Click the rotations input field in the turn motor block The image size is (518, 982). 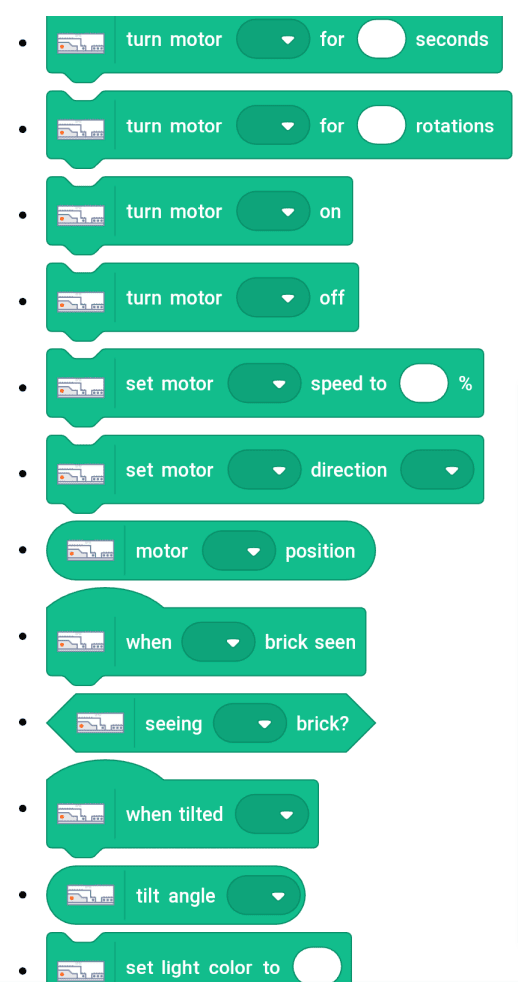381,125
